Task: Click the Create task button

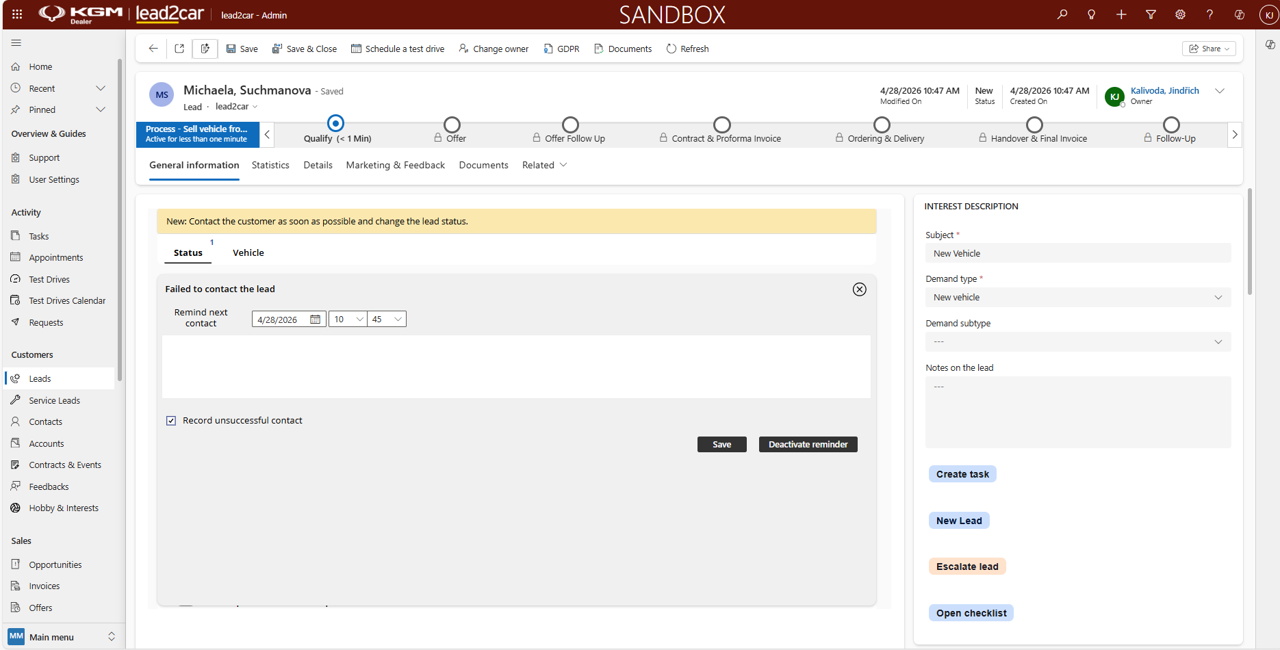Action: [962, 474]
